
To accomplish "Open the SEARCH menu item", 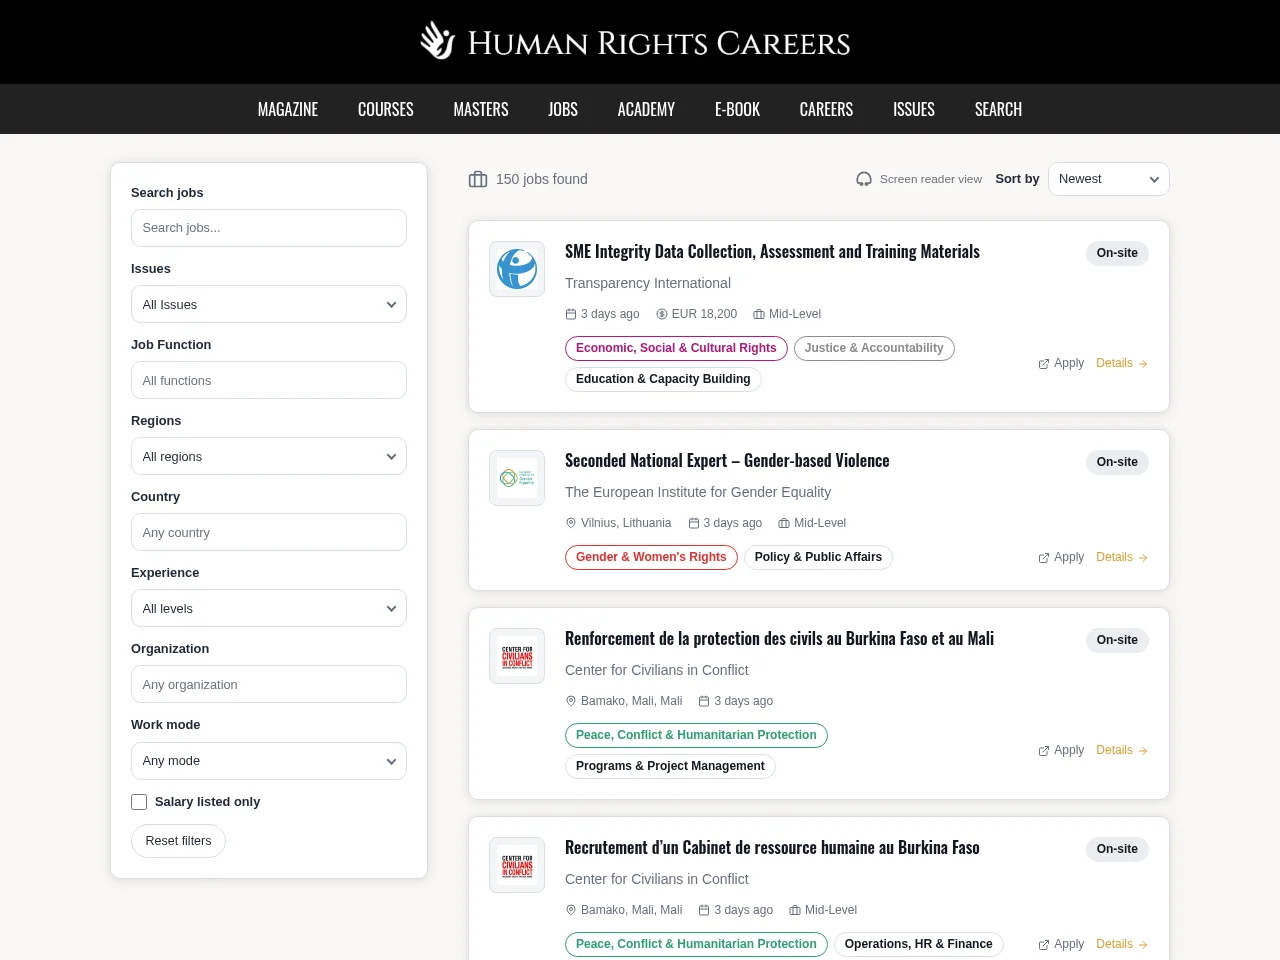I will [998, 109].
